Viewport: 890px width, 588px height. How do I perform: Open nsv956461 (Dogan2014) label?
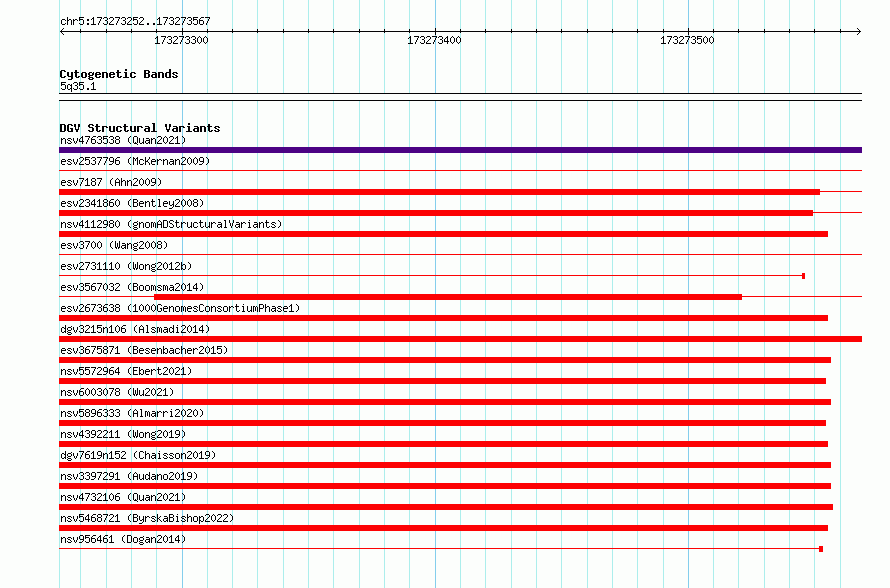click(123, 539)
